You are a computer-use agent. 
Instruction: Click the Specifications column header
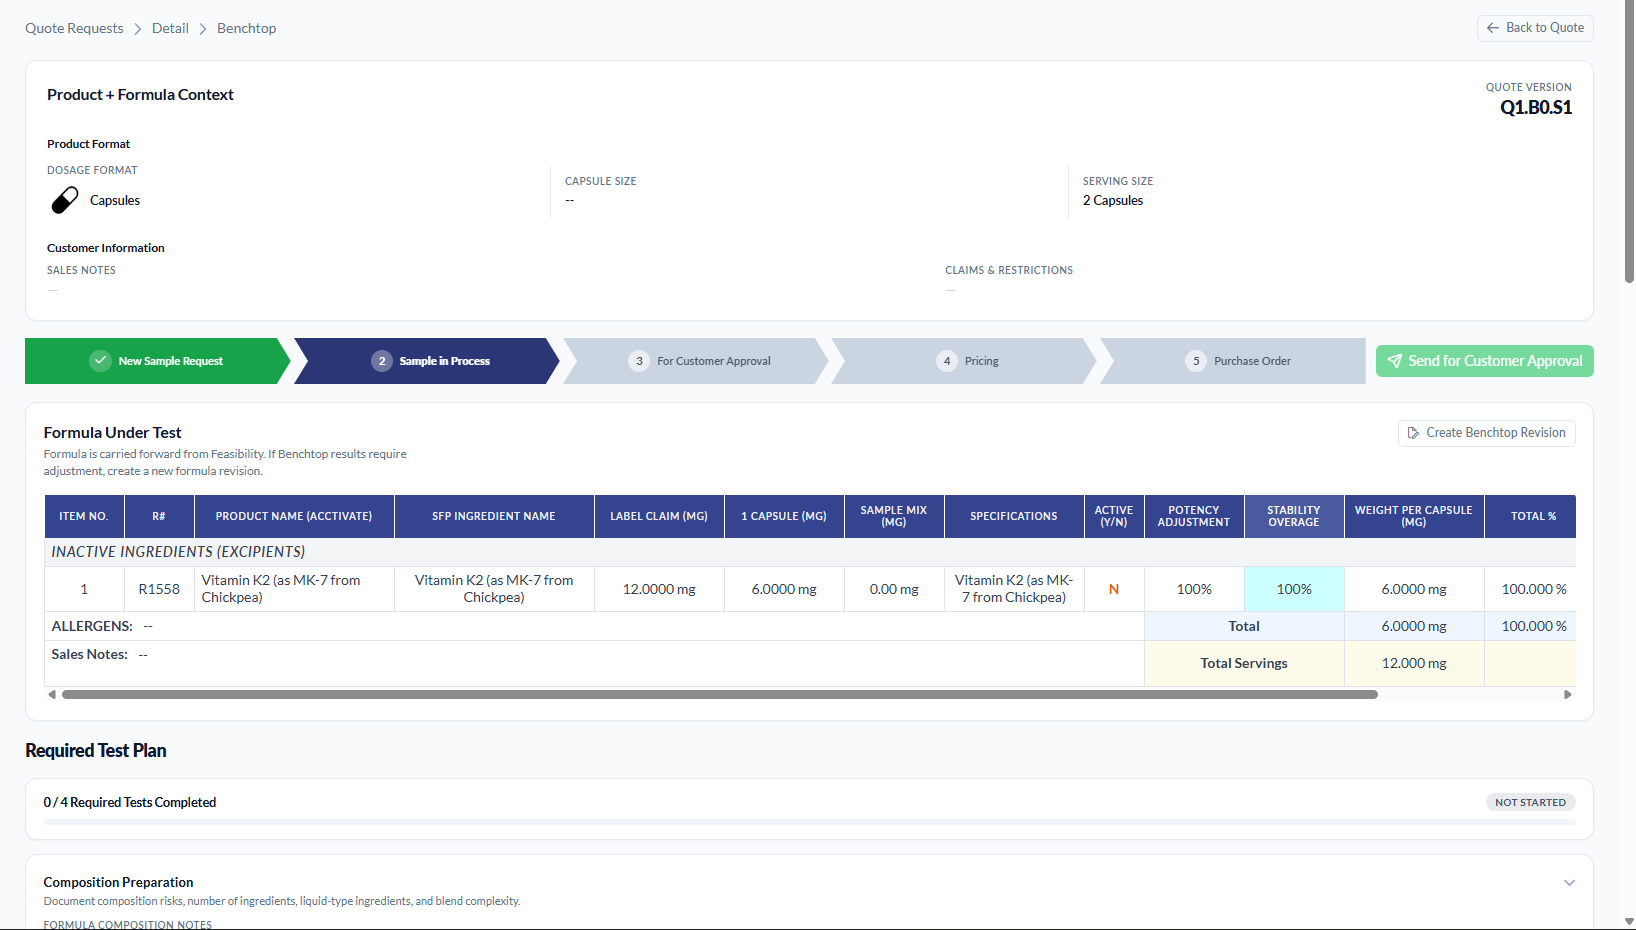[1014, 516]
